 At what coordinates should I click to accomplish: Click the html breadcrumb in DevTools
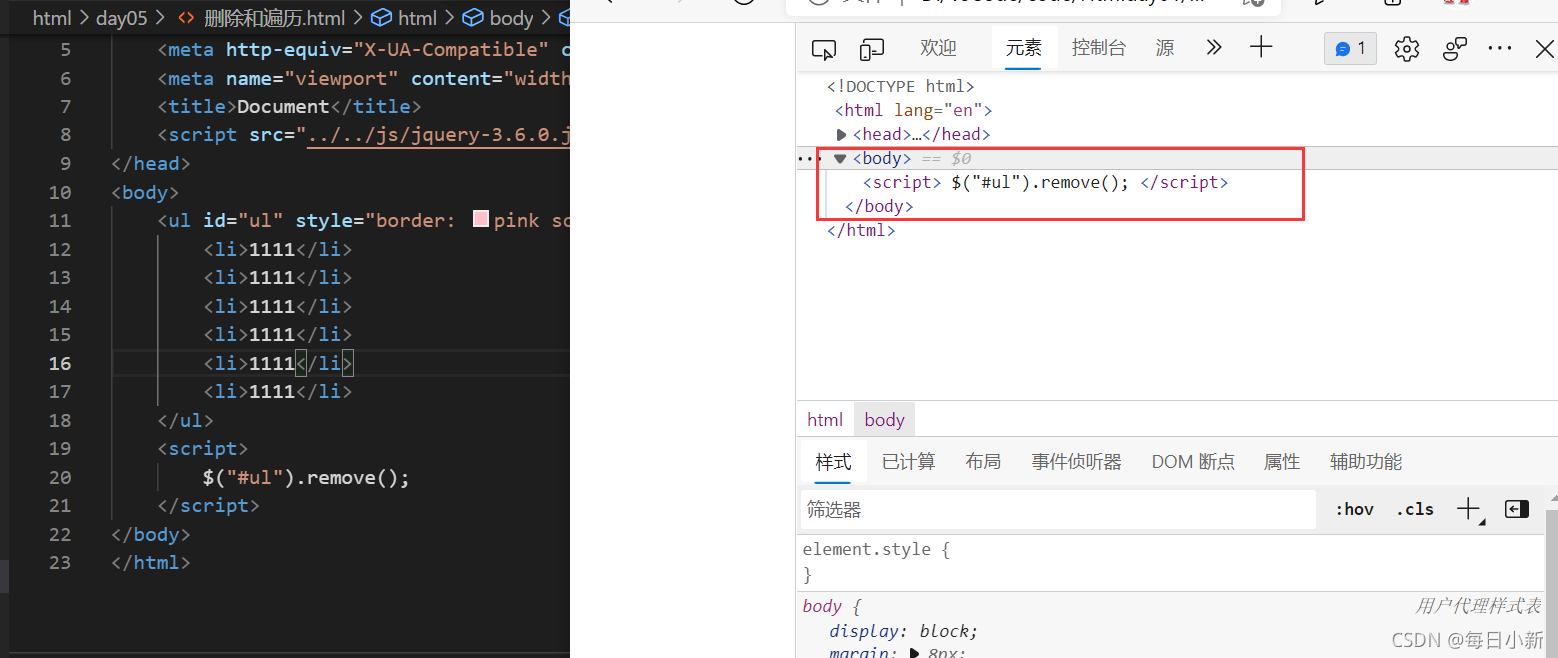(x=825, y=420)
